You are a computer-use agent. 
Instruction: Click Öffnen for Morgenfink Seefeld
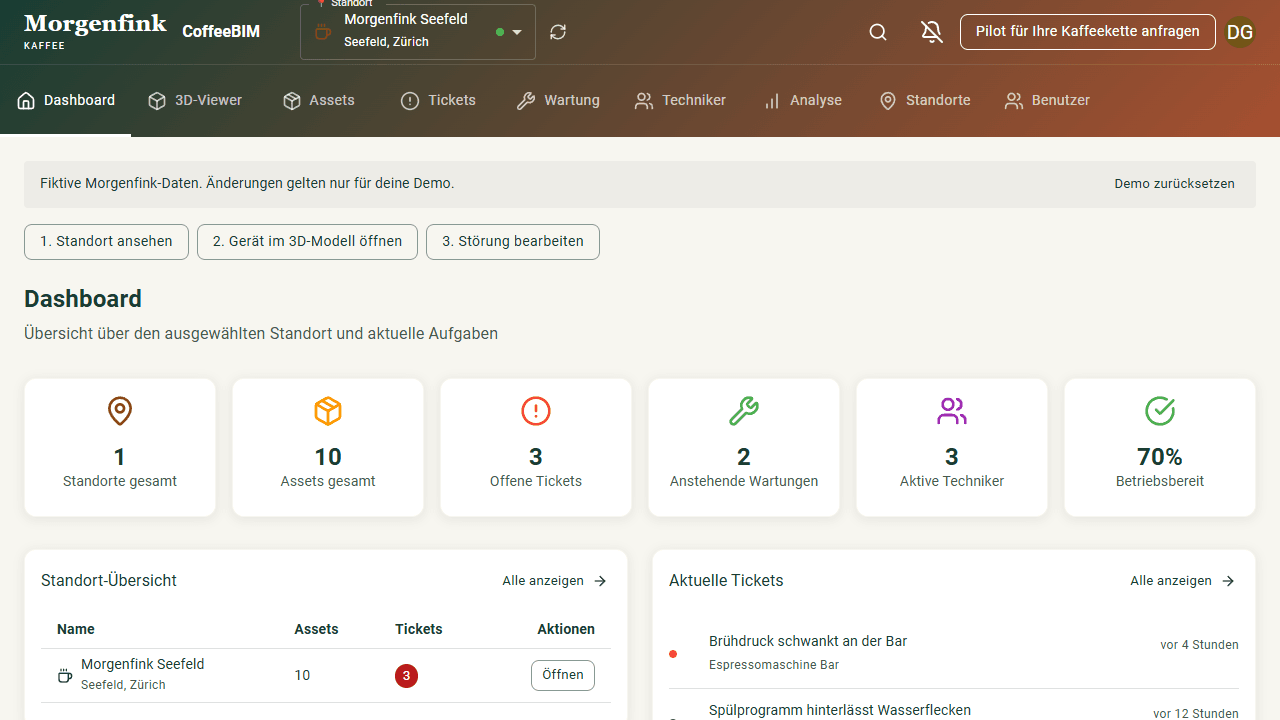point(563,675)
